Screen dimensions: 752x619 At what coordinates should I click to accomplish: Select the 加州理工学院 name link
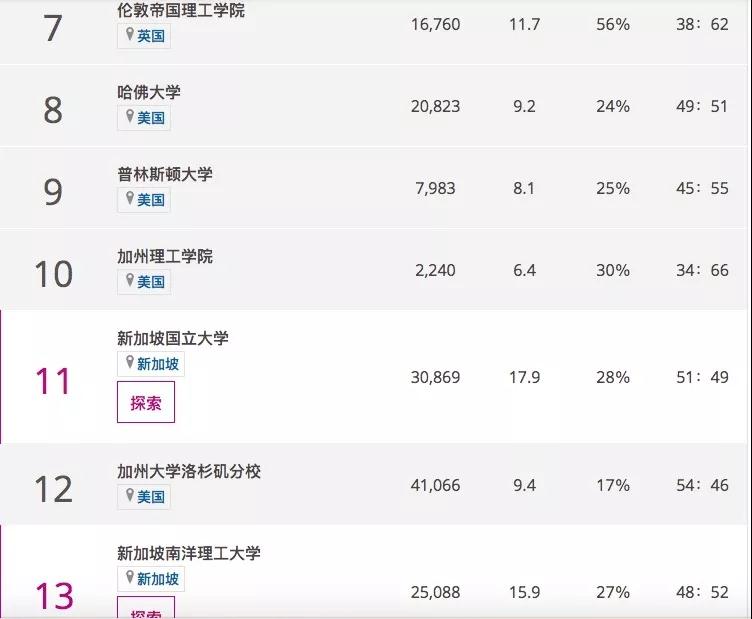[165, 256]
